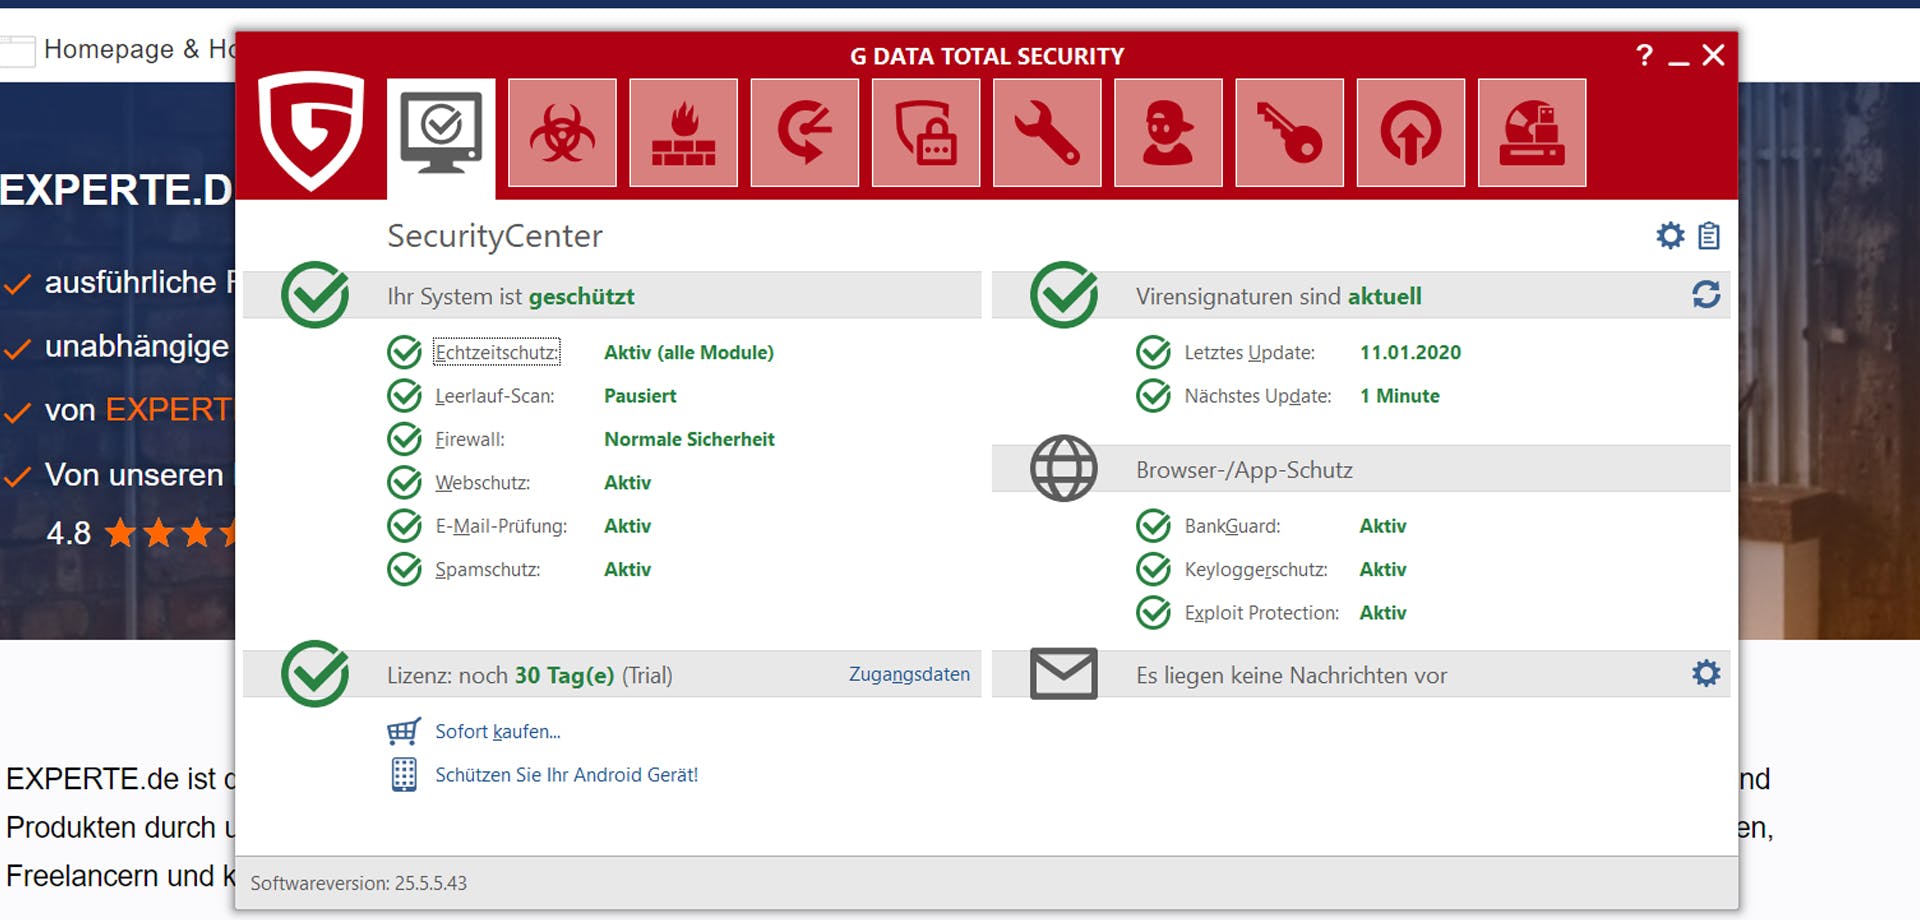Open the Autostart Manager icon
This screenshot has height=920, width=1920.
[1409, 131]
